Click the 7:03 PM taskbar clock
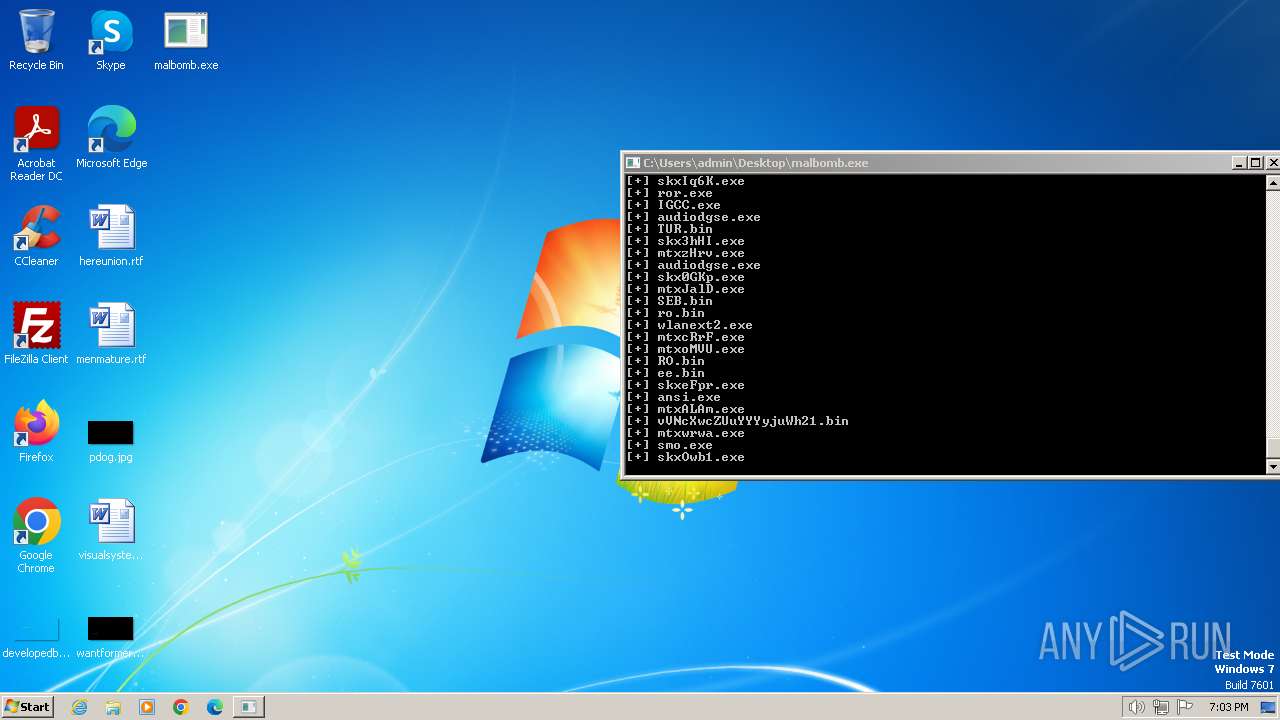The height and width of the screenshot is (720, 1280). pos(1228,707)
